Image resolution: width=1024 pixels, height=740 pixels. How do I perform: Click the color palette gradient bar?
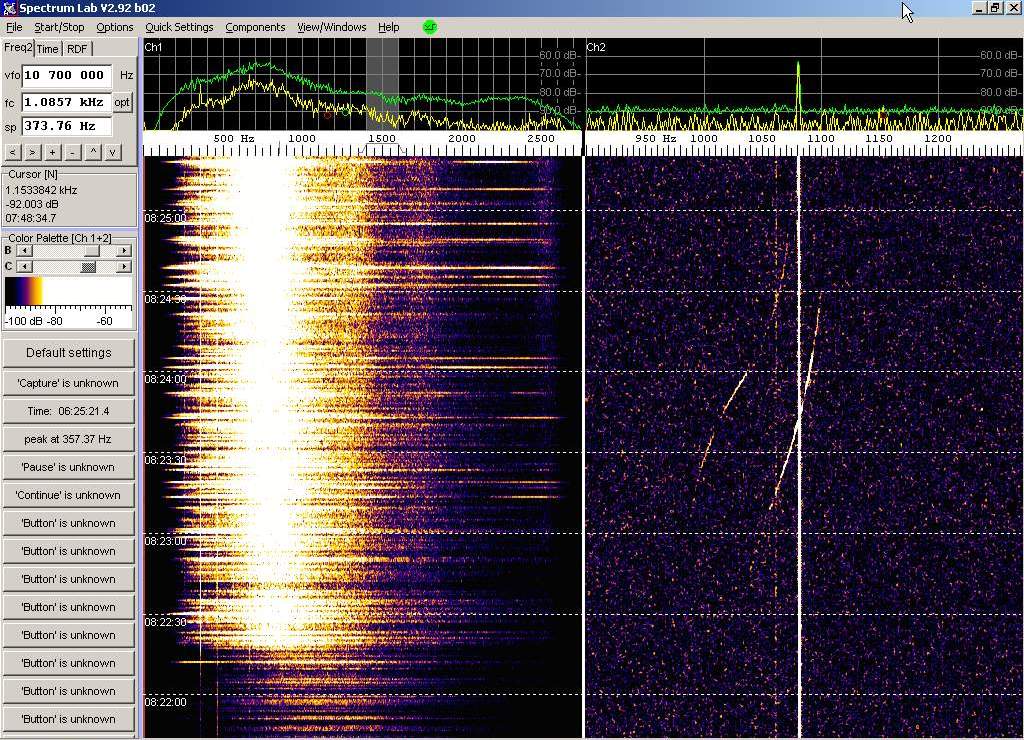(x=68, y=291)
